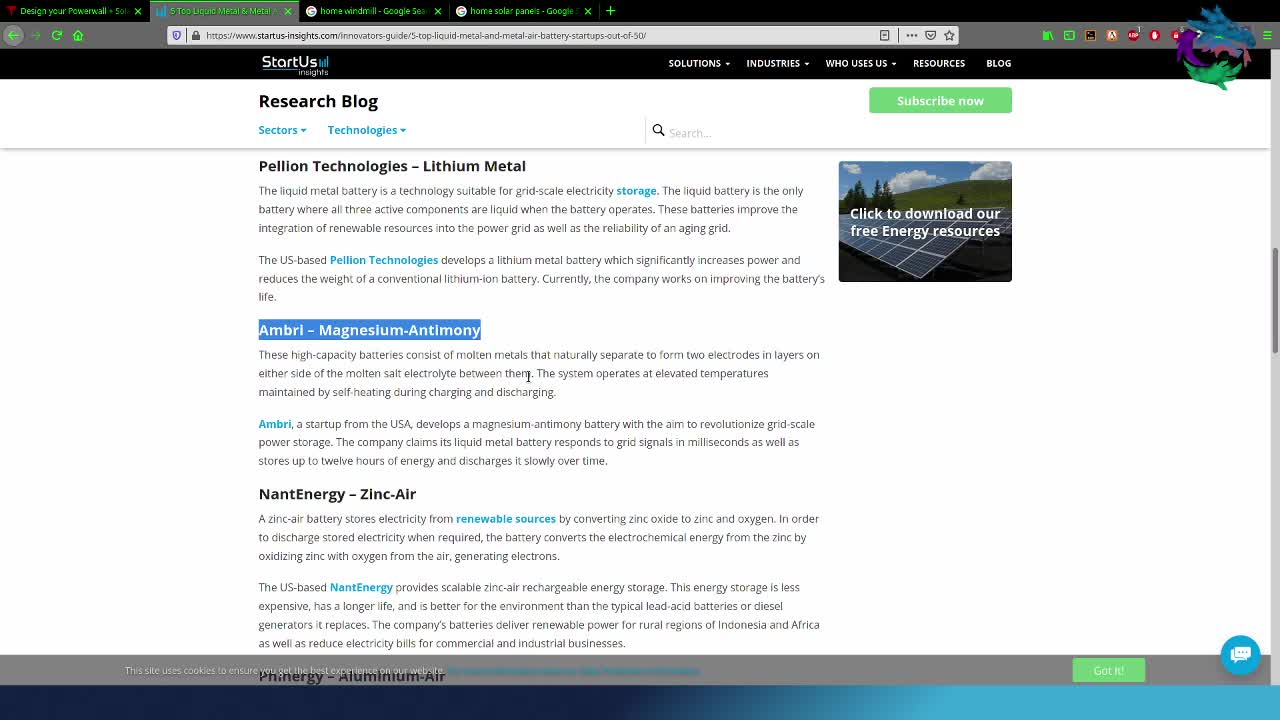Follow the renewable sources link
1280x720 pixels.
coord(506,519)
